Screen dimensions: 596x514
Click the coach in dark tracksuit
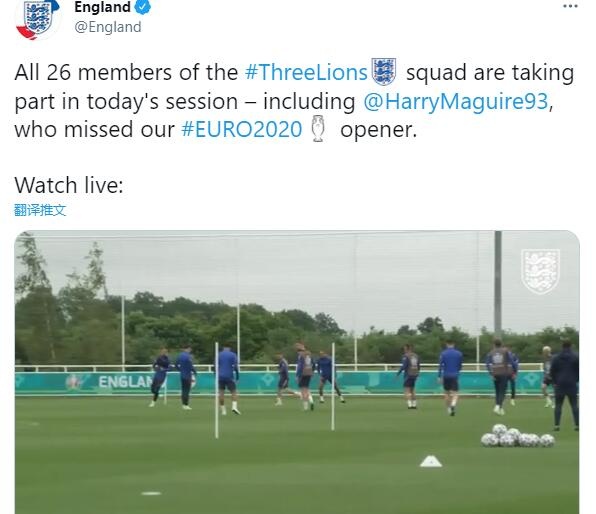pyautogui.click(x=565, y=386)
